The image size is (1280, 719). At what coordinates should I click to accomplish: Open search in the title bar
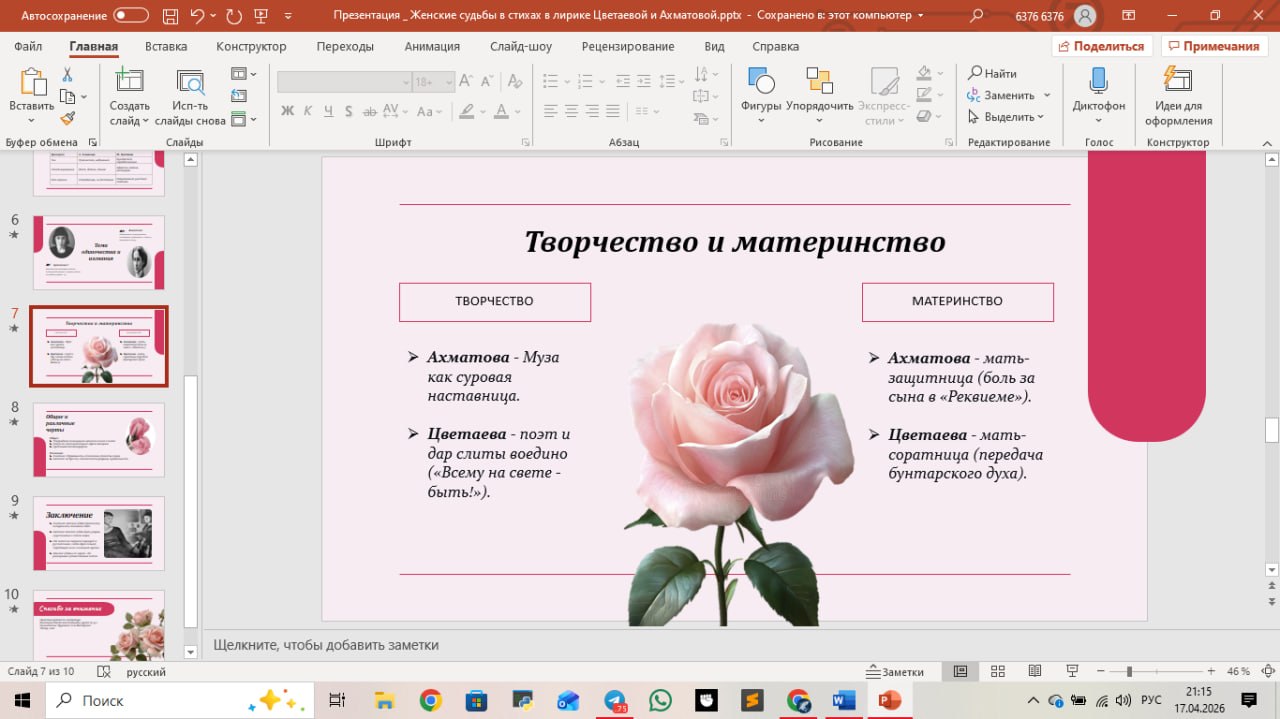(977, 15)
